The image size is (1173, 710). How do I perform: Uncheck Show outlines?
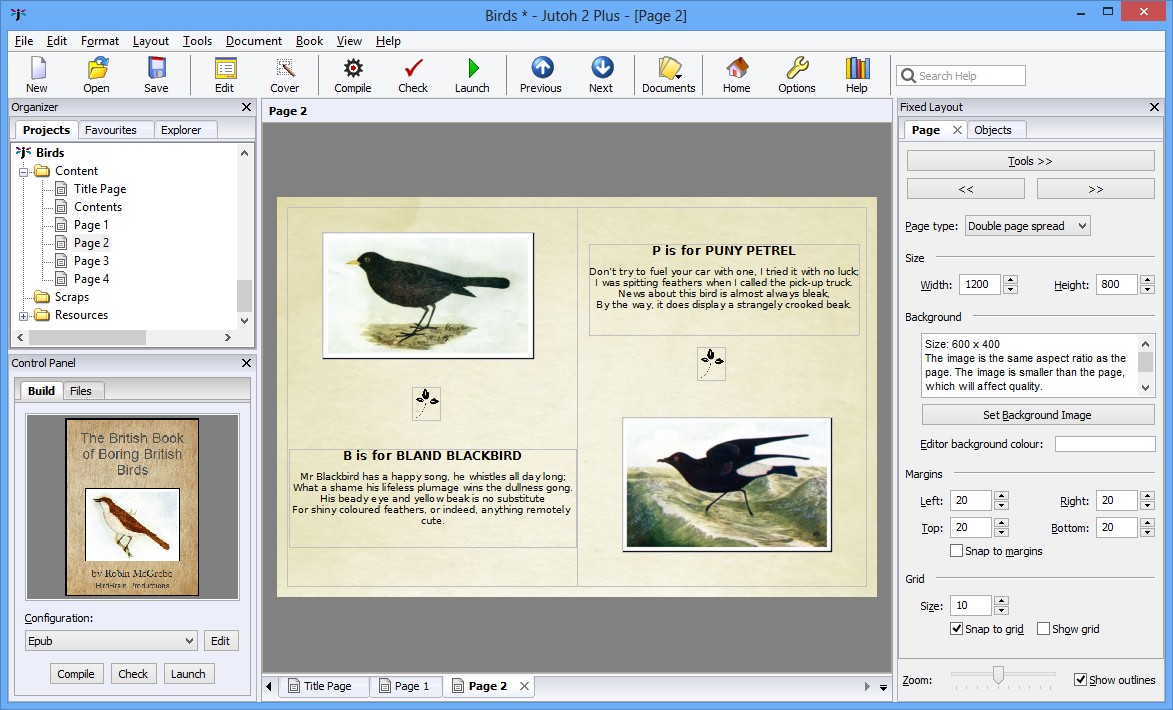pyautogui.click(x=1083, y=679)
